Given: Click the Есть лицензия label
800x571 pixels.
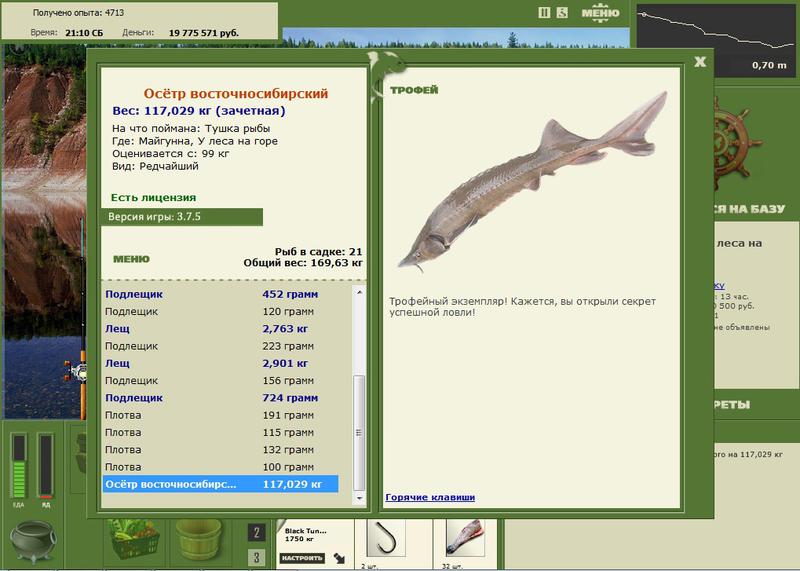Looking at the screenshot, I should tap(154, 197).
